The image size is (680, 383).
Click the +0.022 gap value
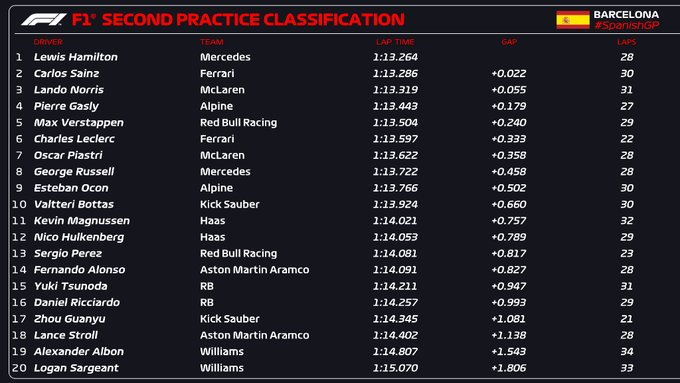[x=509, y=73]
